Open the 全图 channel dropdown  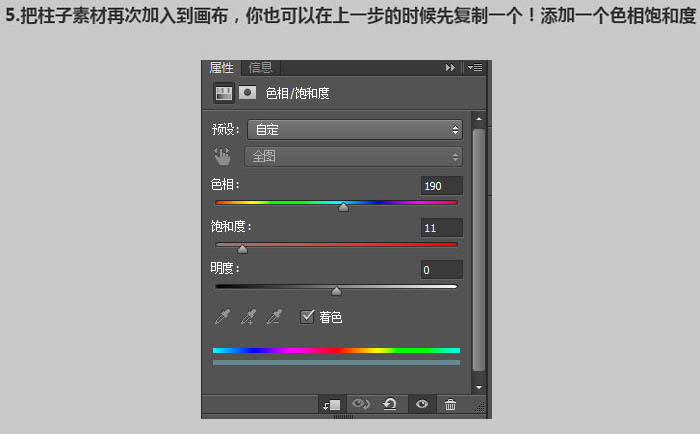click(354, 156)
